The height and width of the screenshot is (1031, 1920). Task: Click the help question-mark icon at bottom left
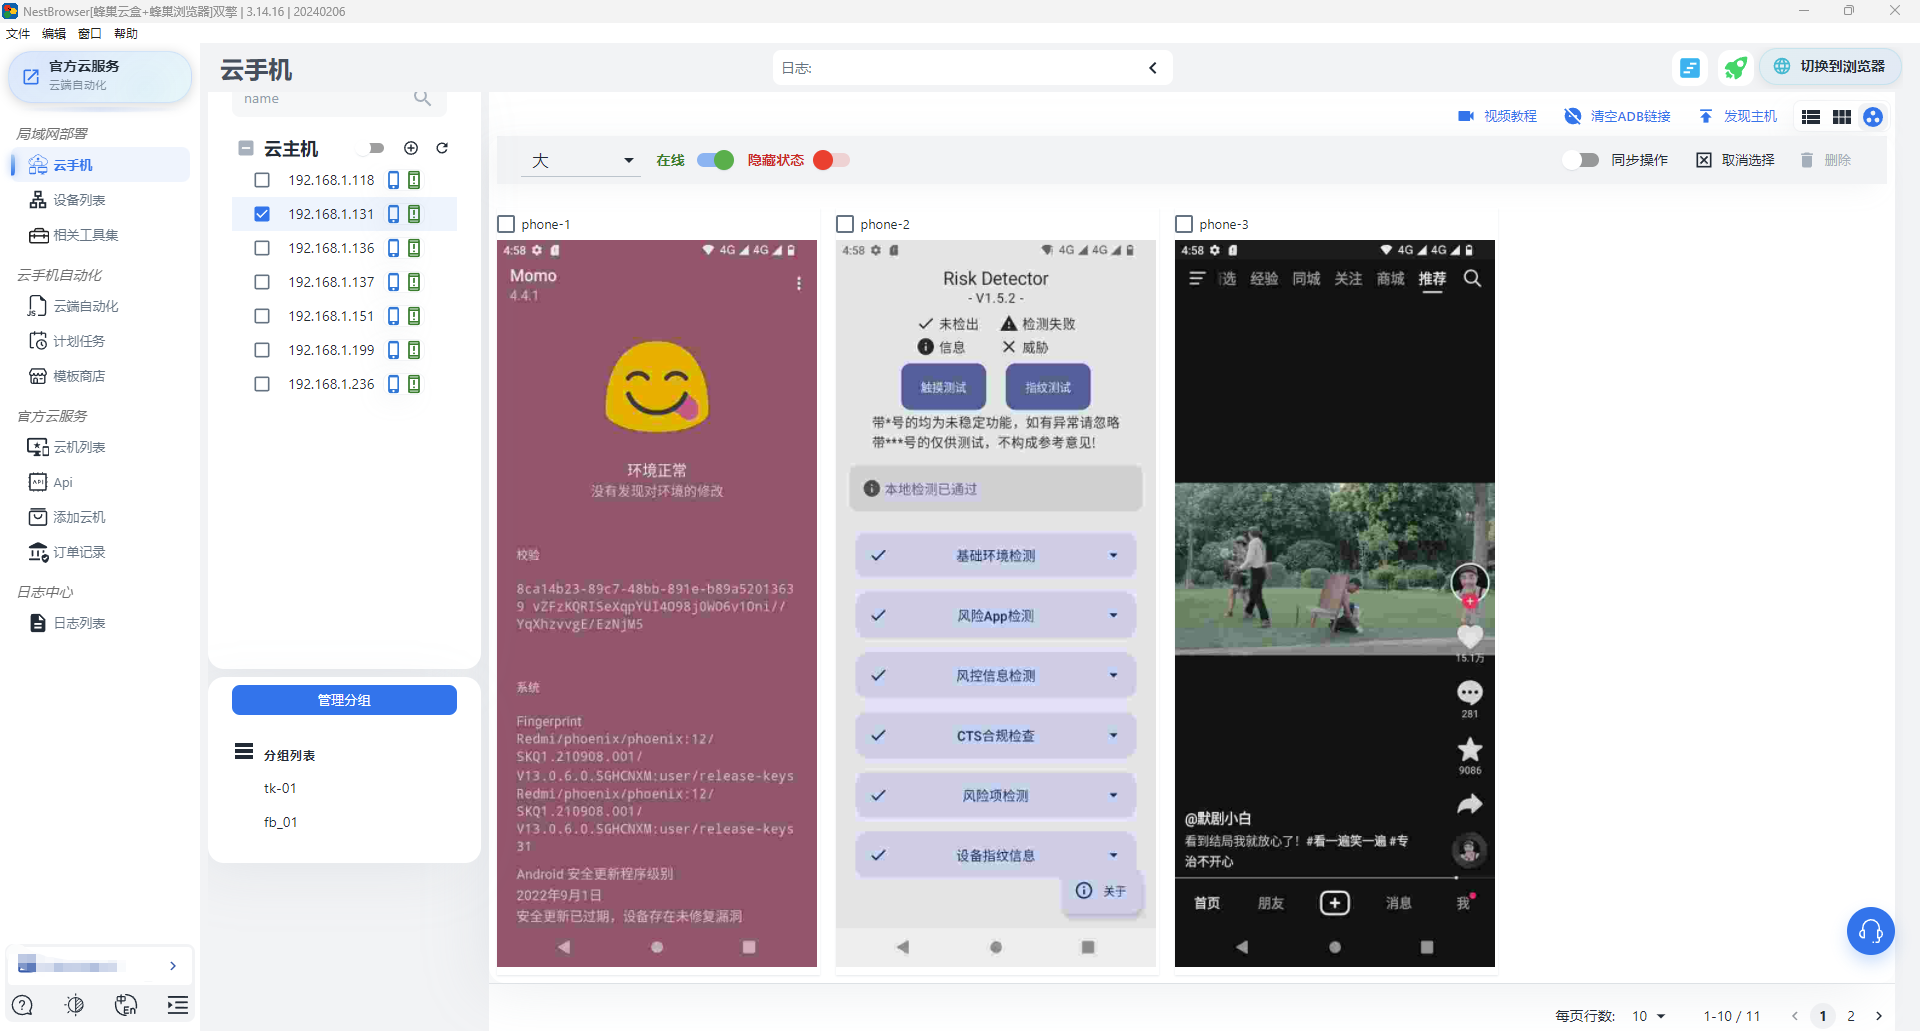pyautogui.click(x=21, y=1005)
